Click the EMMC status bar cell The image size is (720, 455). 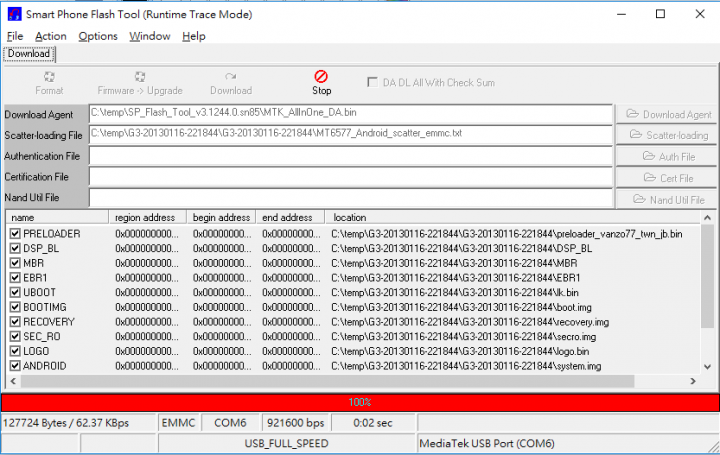179,423
